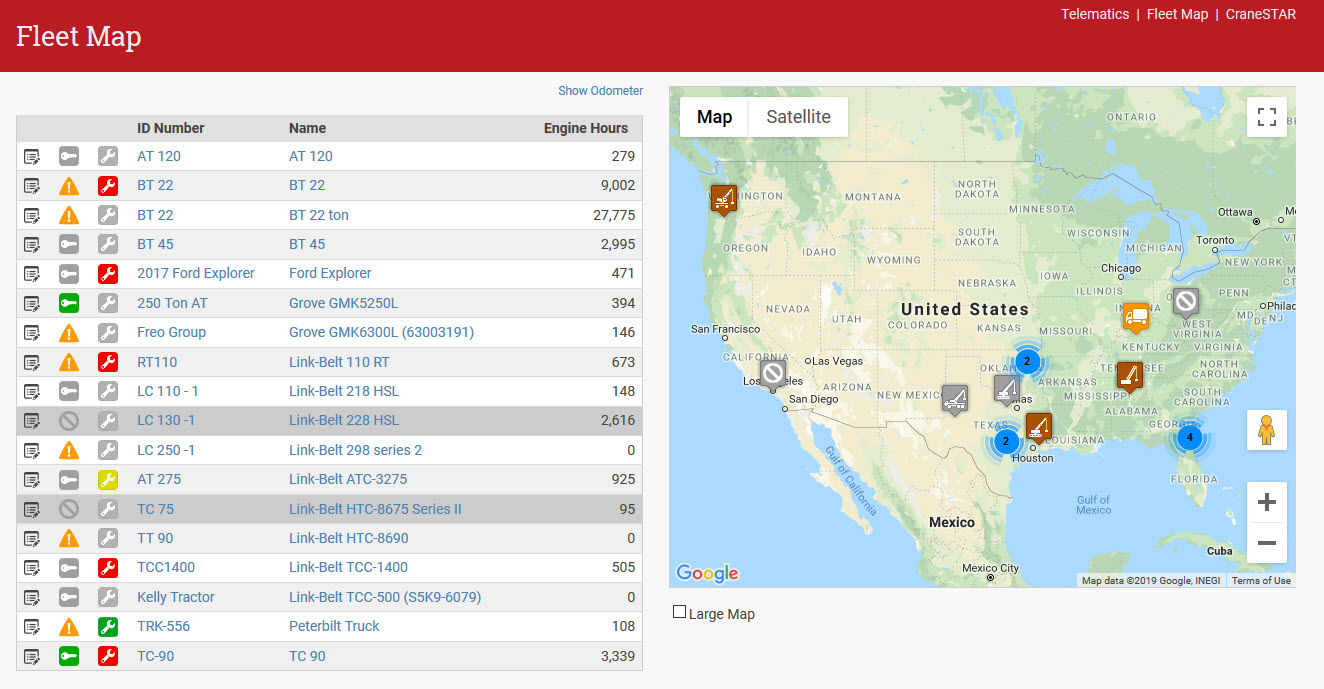The height and width of the screenshot is (689, 1324).
Task: Click the green key icon in TC-90 row
Action: 69,656
